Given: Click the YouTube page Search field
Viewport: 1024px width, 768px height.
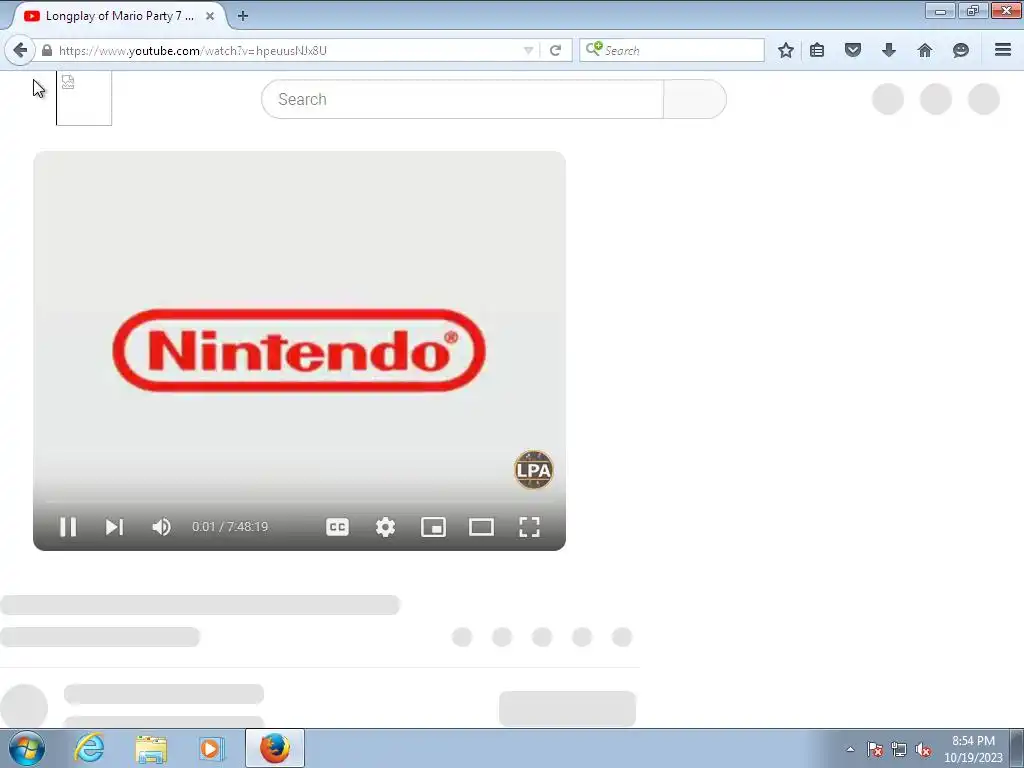Looking at the screenshot, I should [462, 99].
